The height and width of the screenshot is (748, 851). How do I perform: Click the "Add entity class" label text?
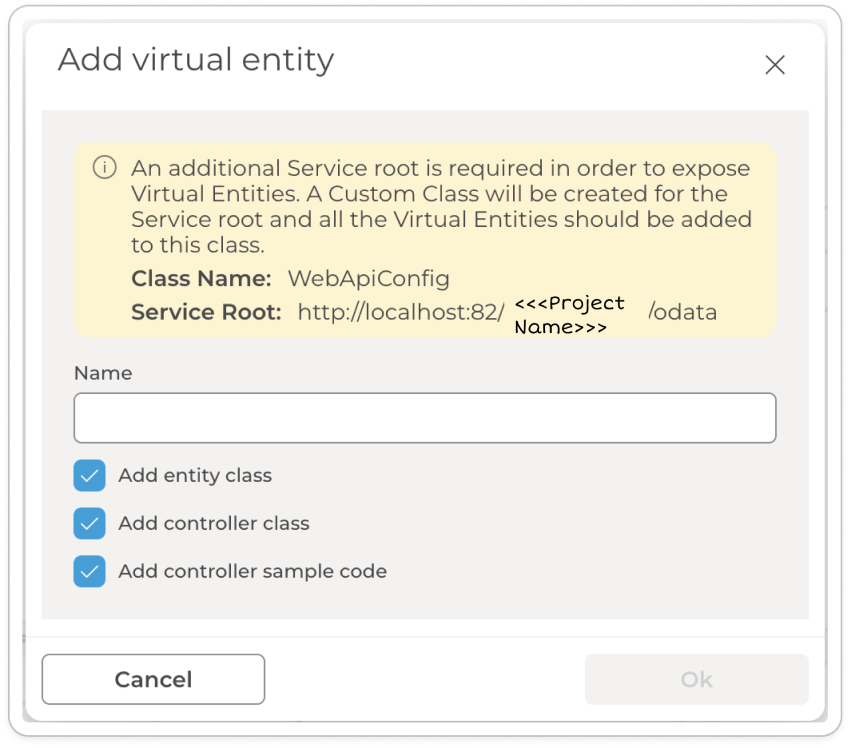click(x=195, y=476)
